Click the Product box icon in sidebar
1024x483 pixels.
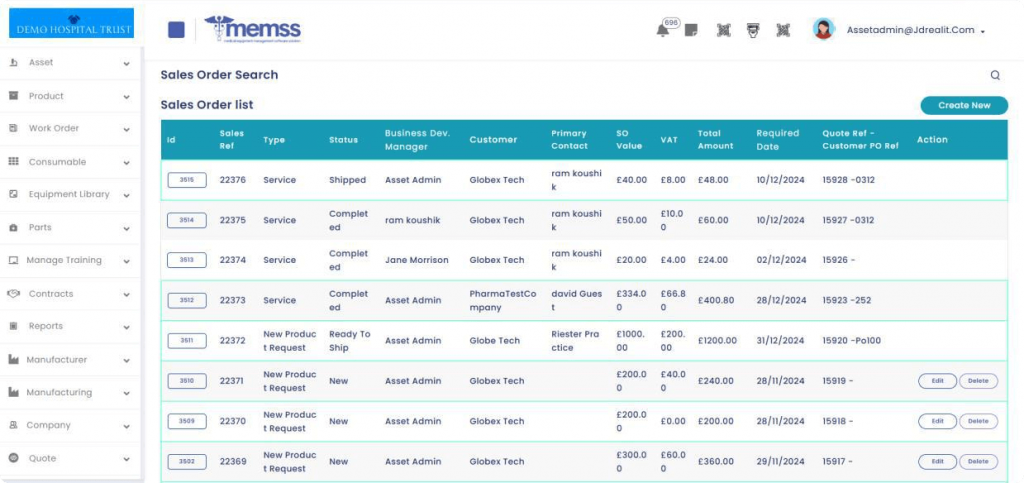point(14,96)
